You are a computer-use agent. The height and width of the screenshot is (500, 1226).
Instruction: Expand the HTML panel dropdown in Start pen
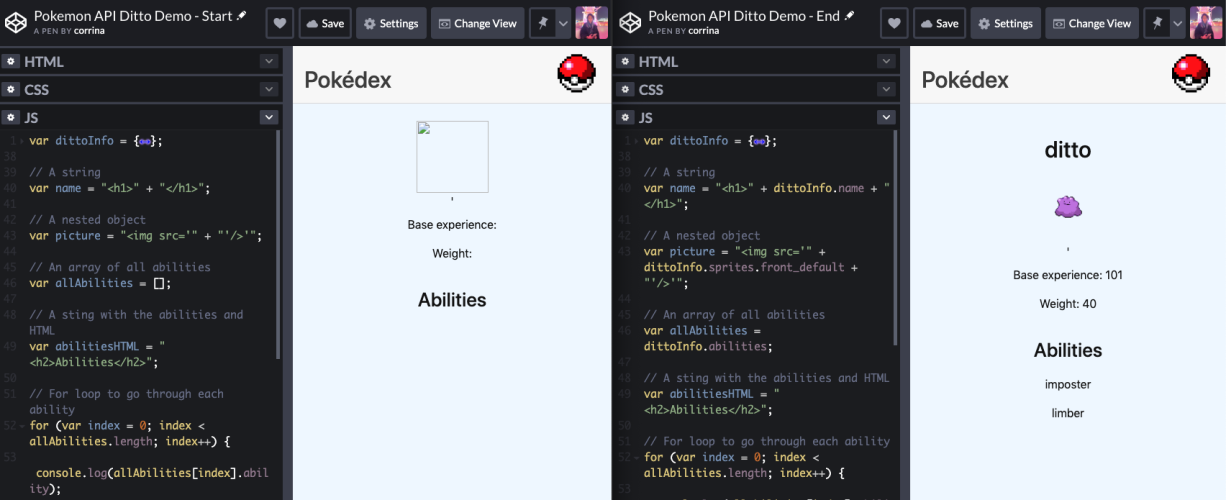268,61
